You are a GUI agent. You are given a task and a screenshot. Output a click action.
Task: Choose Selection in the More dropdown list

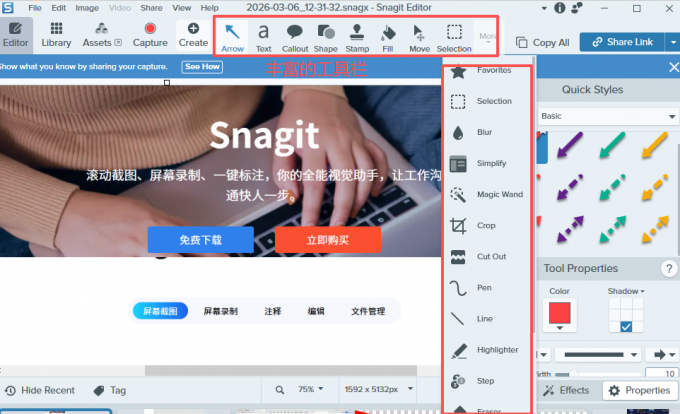487,101
